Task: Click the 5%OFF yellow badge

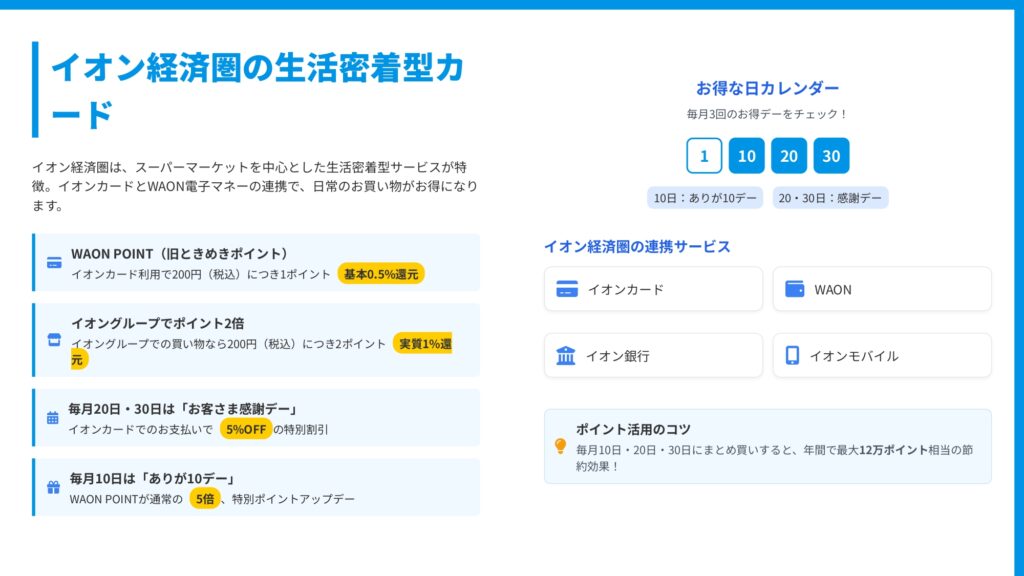Action: coord(246,429)
